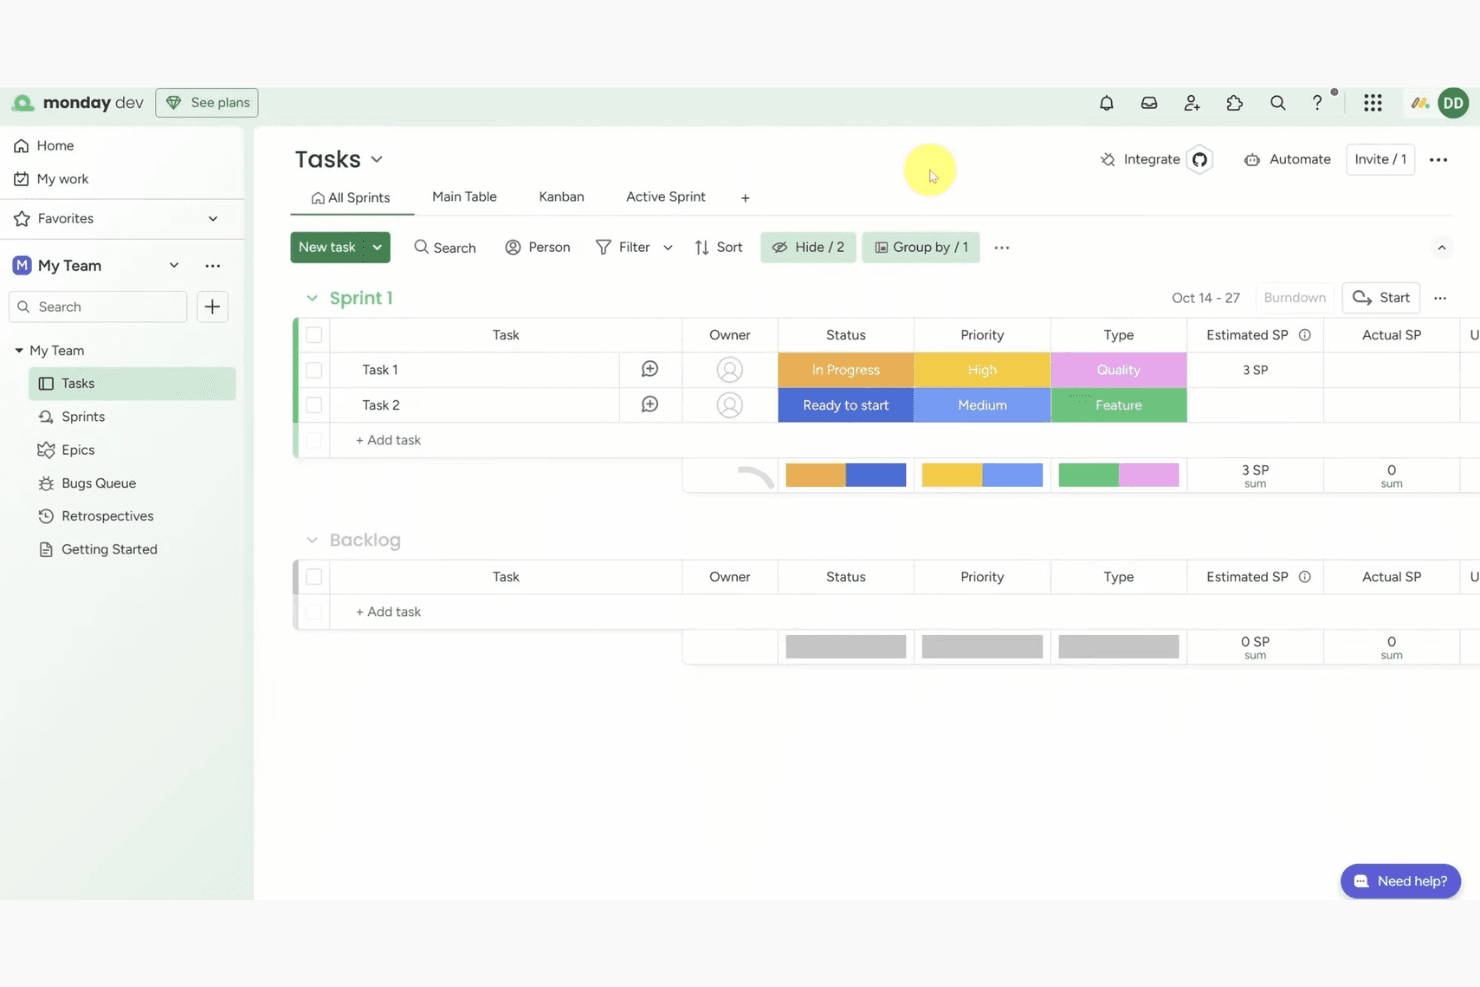Open the help question mark icon

(1317, 103)
